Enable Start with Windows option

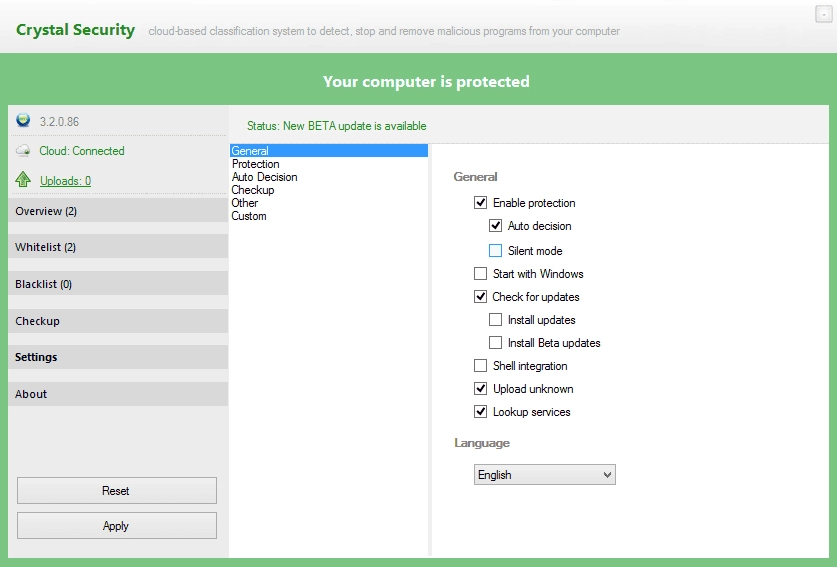(480, 273)
